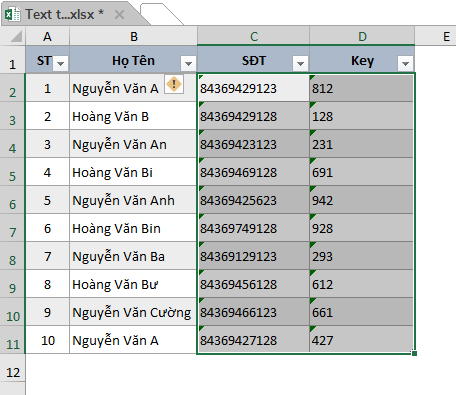Select the cell Nguyễn Văn Anh
Viewport: 459px width, 395px height.
(133, 200)
